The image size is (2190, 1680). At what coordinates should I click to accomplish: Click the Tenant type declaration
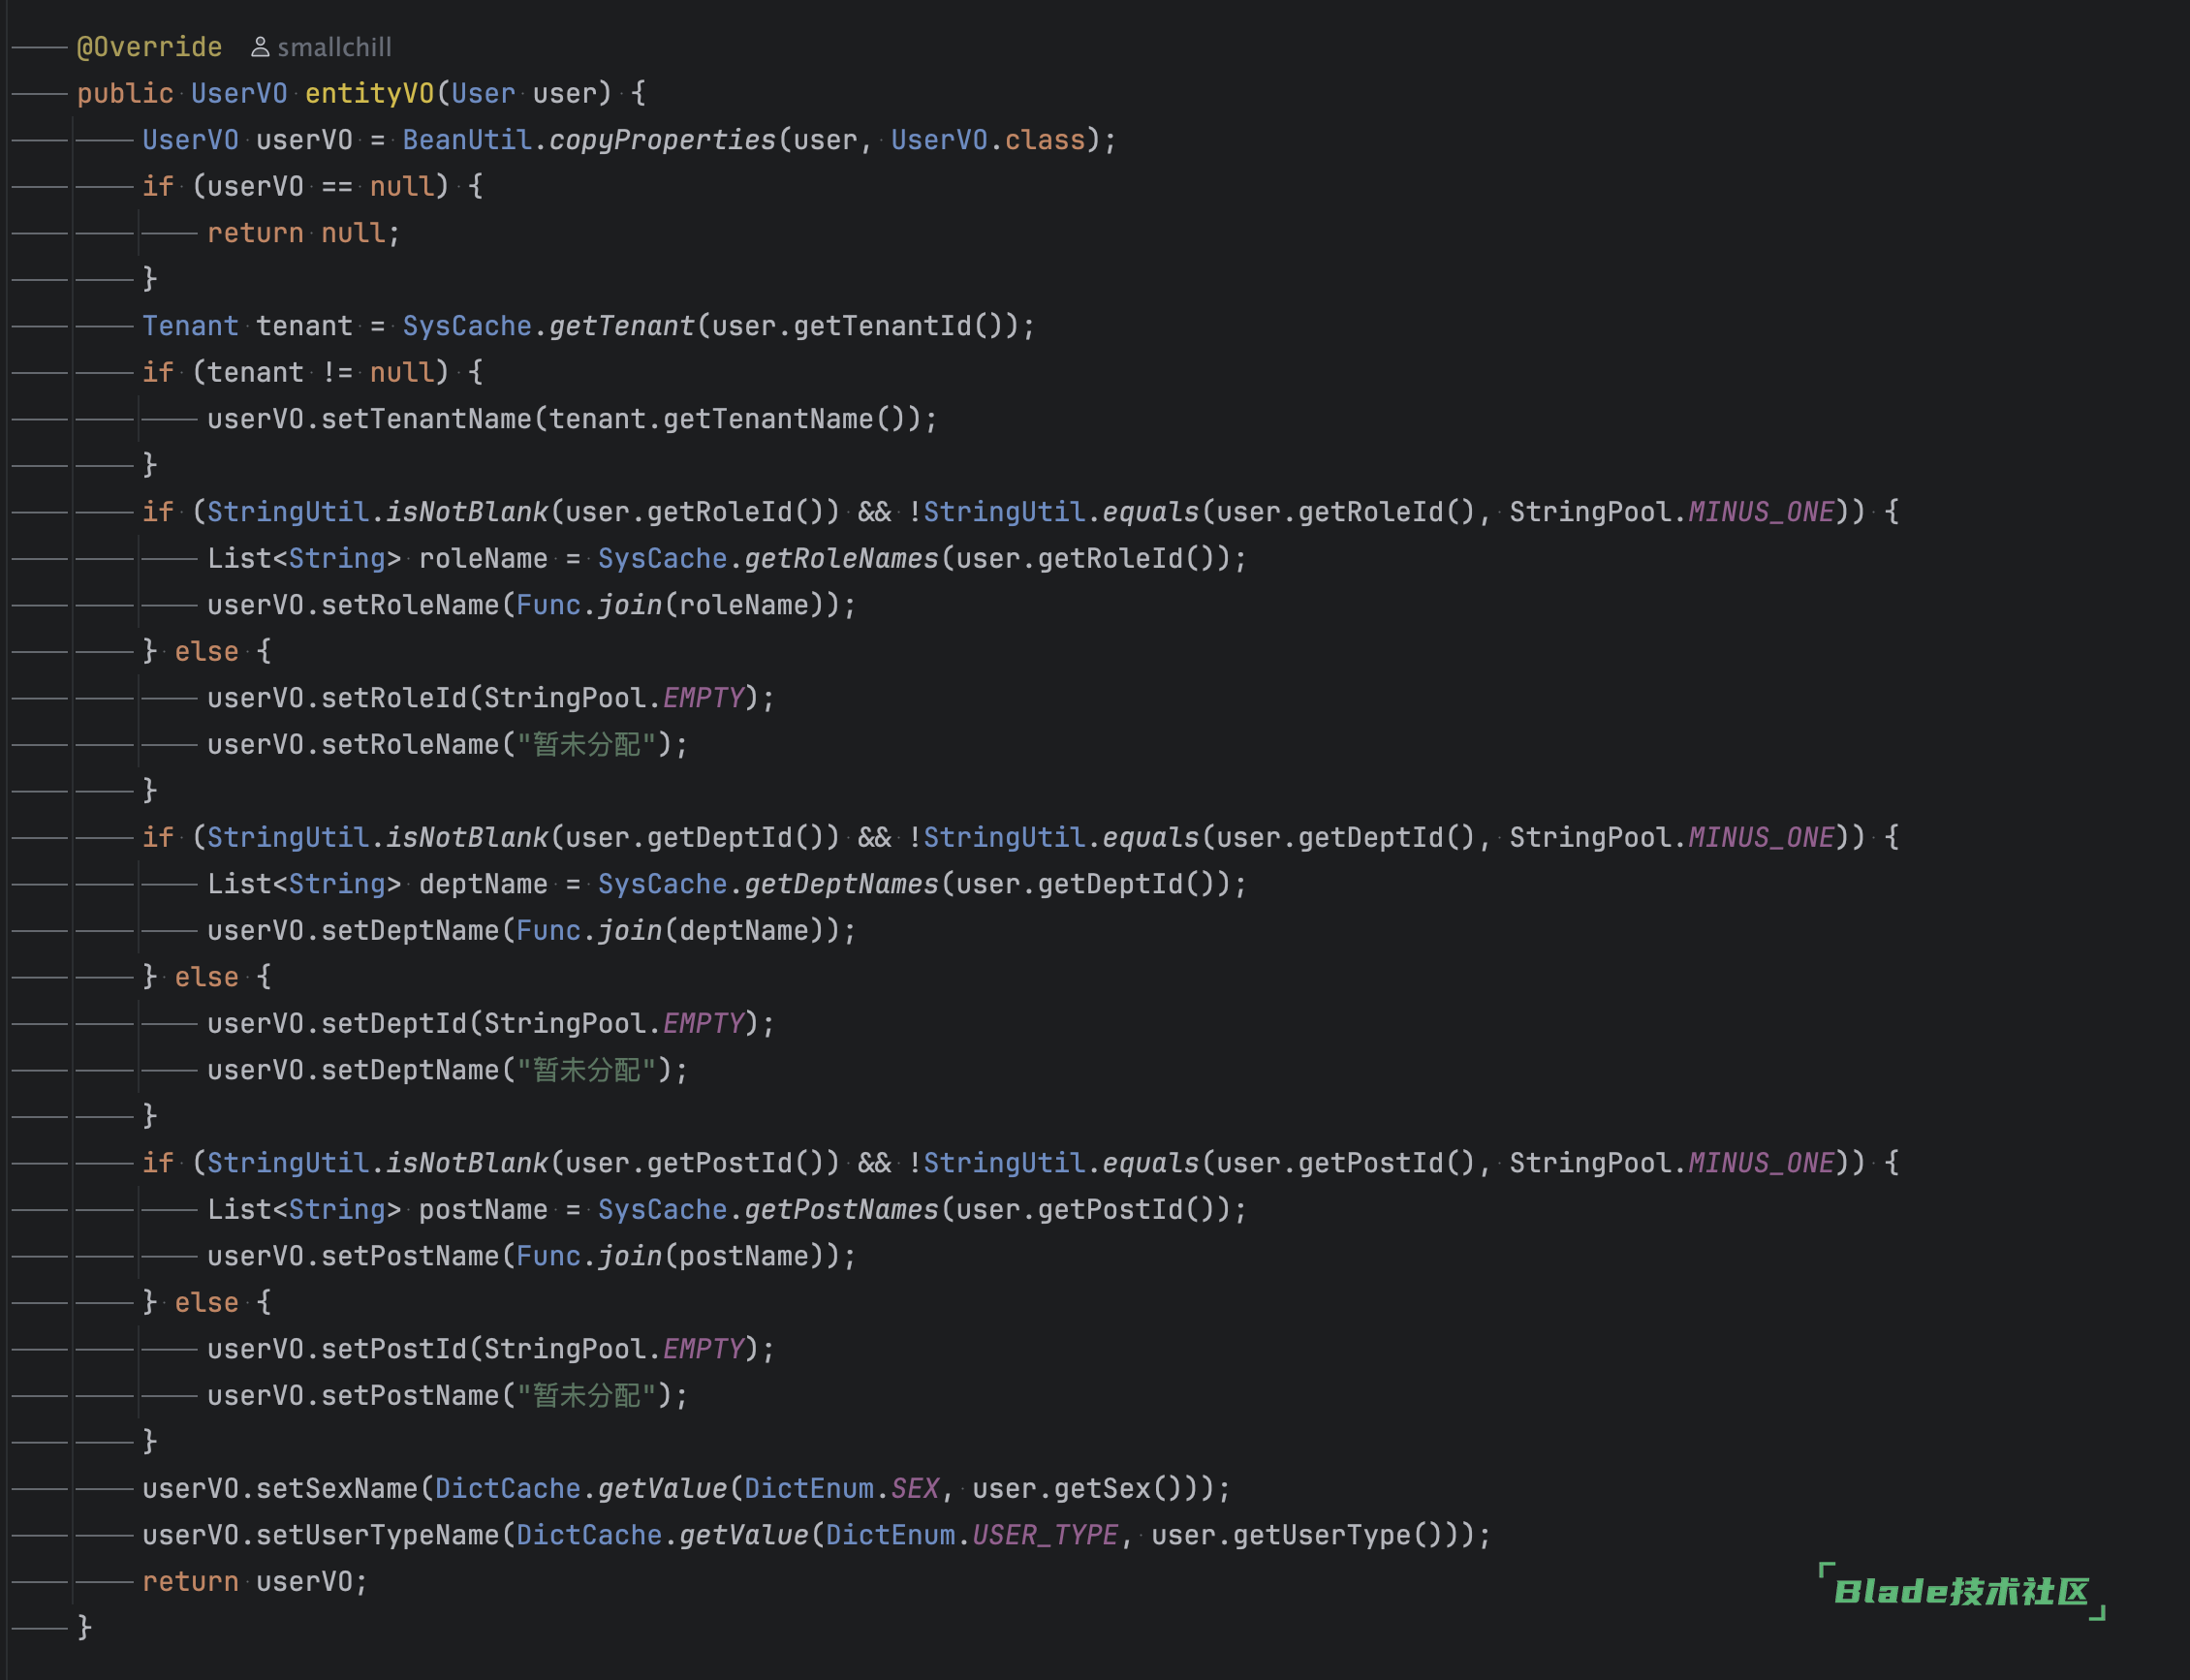pyautogui.click(x=190, y=326)
